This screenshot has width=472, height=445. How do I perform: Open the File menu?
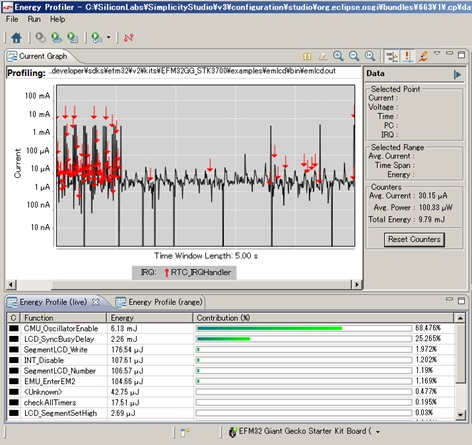pos(12,19)
